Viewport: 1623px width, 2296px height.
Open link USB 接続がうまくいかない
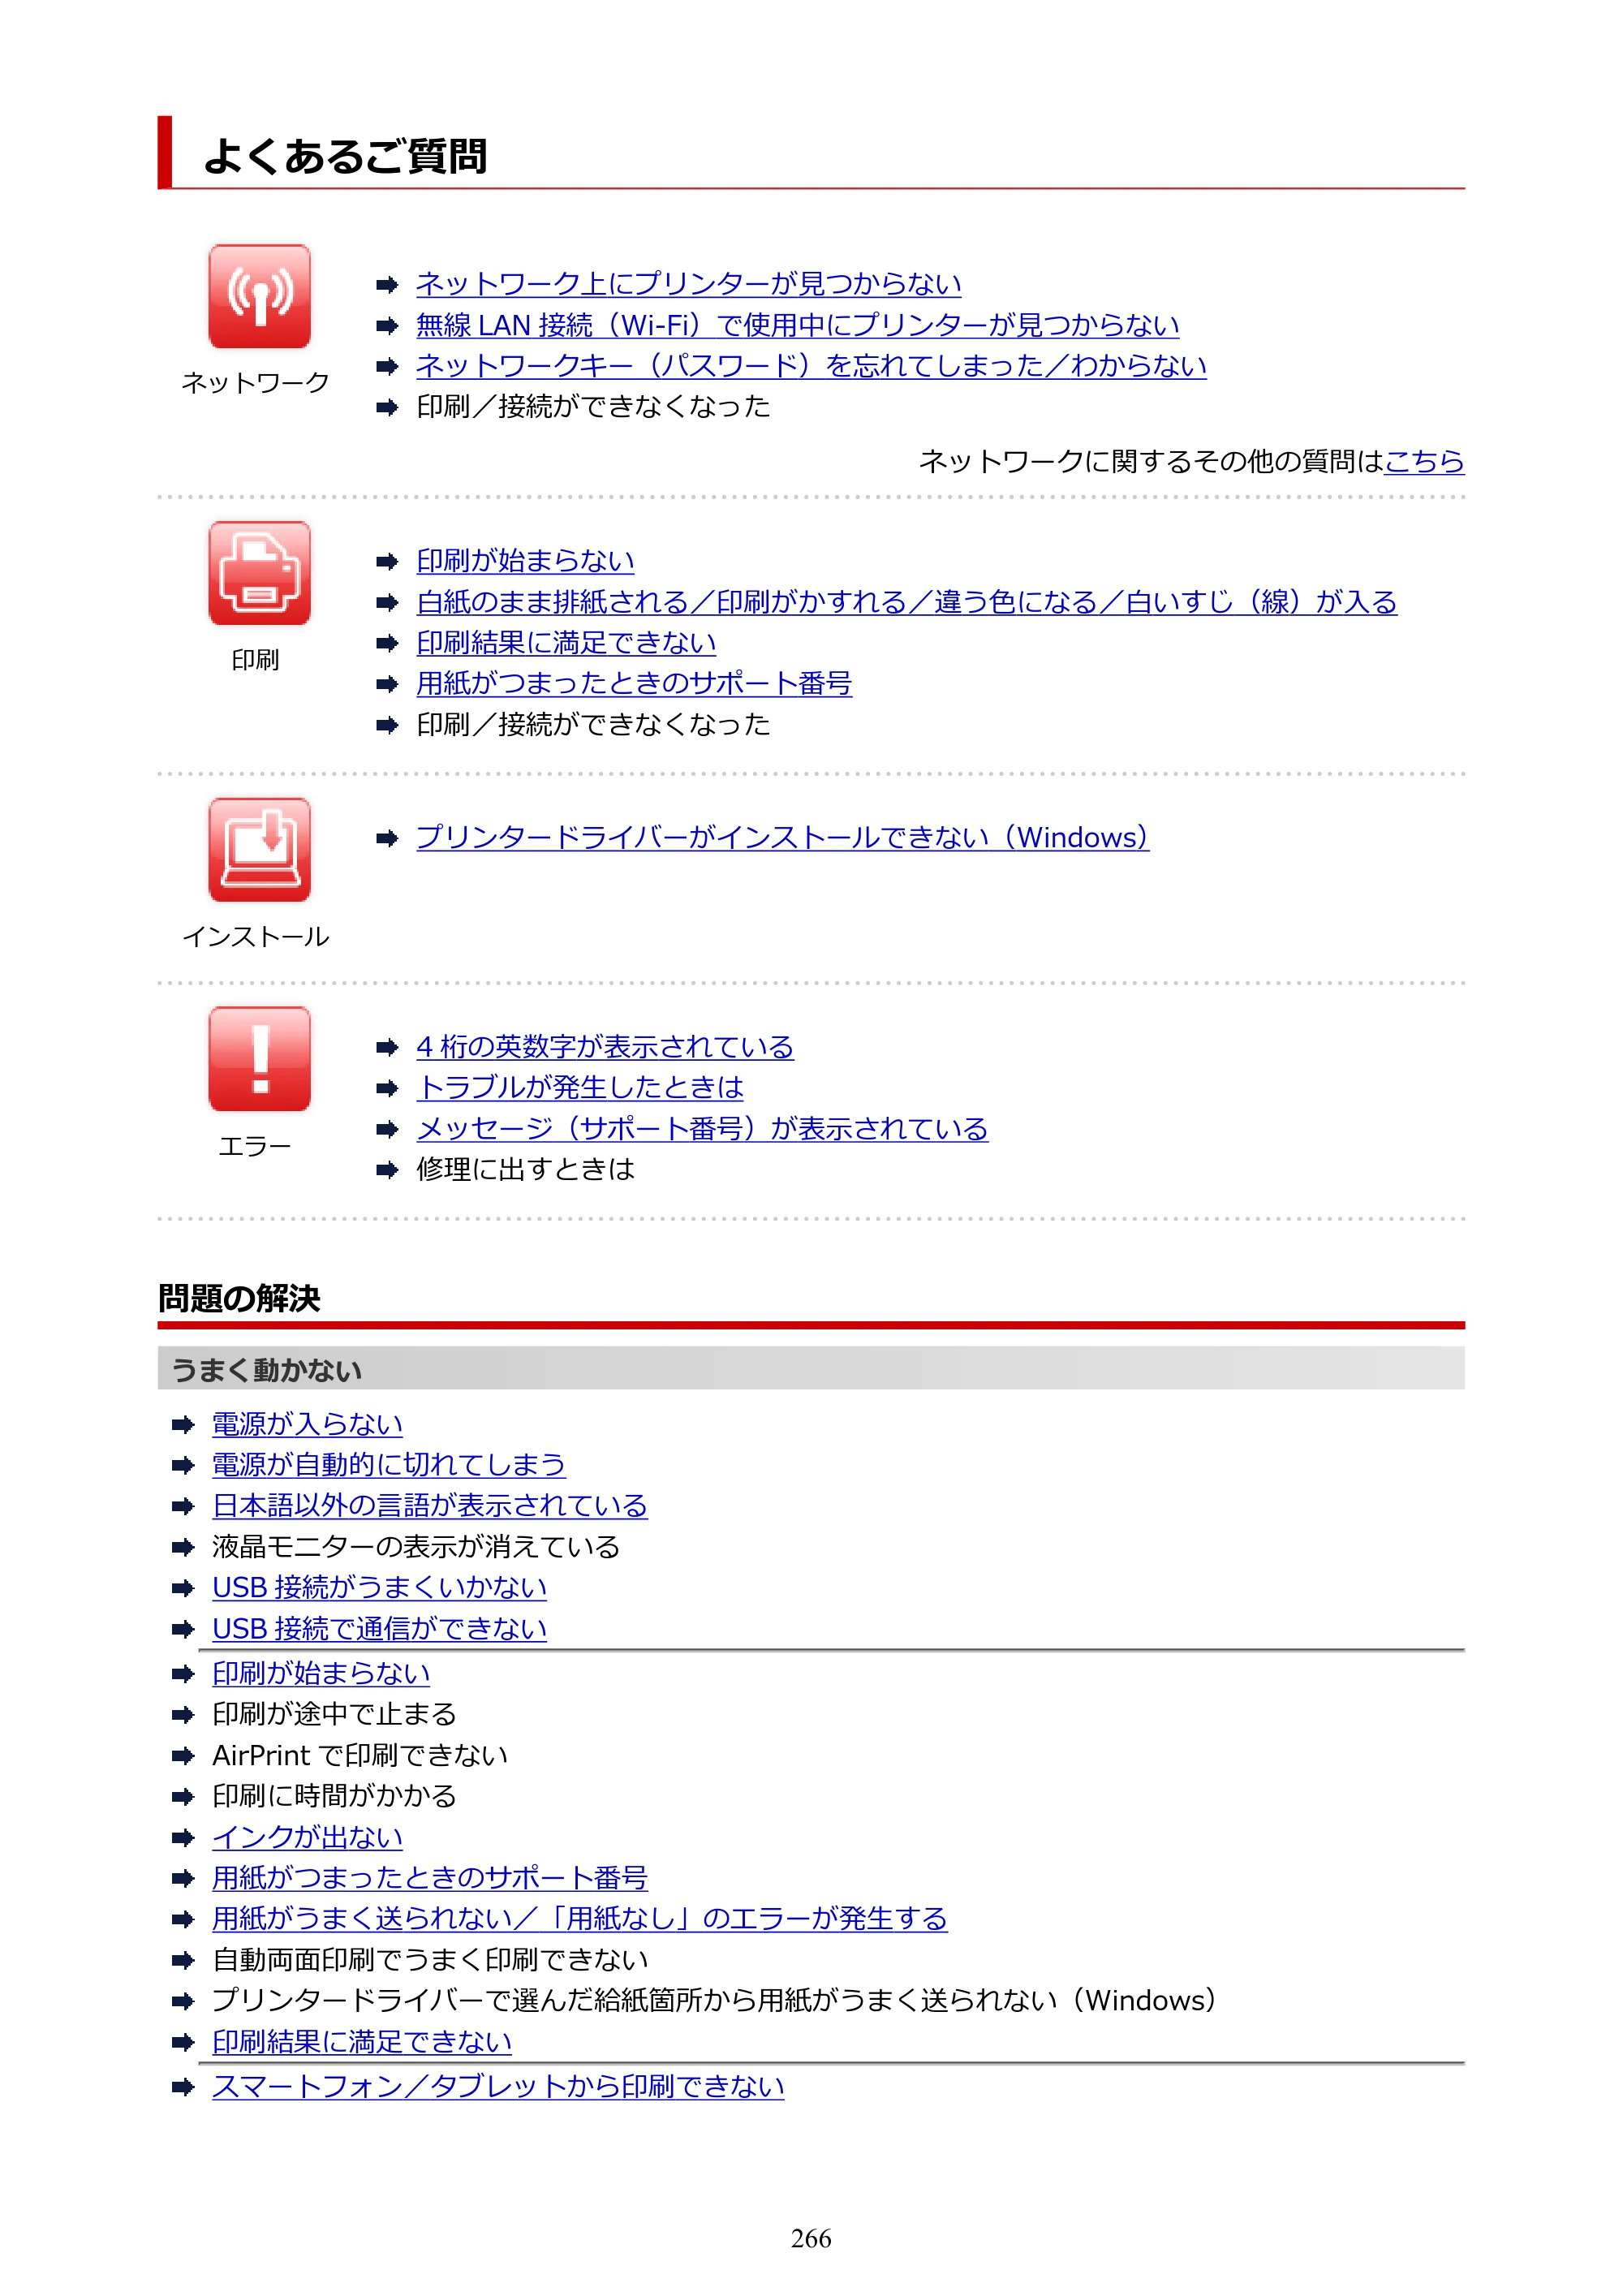click(380, 1588)
